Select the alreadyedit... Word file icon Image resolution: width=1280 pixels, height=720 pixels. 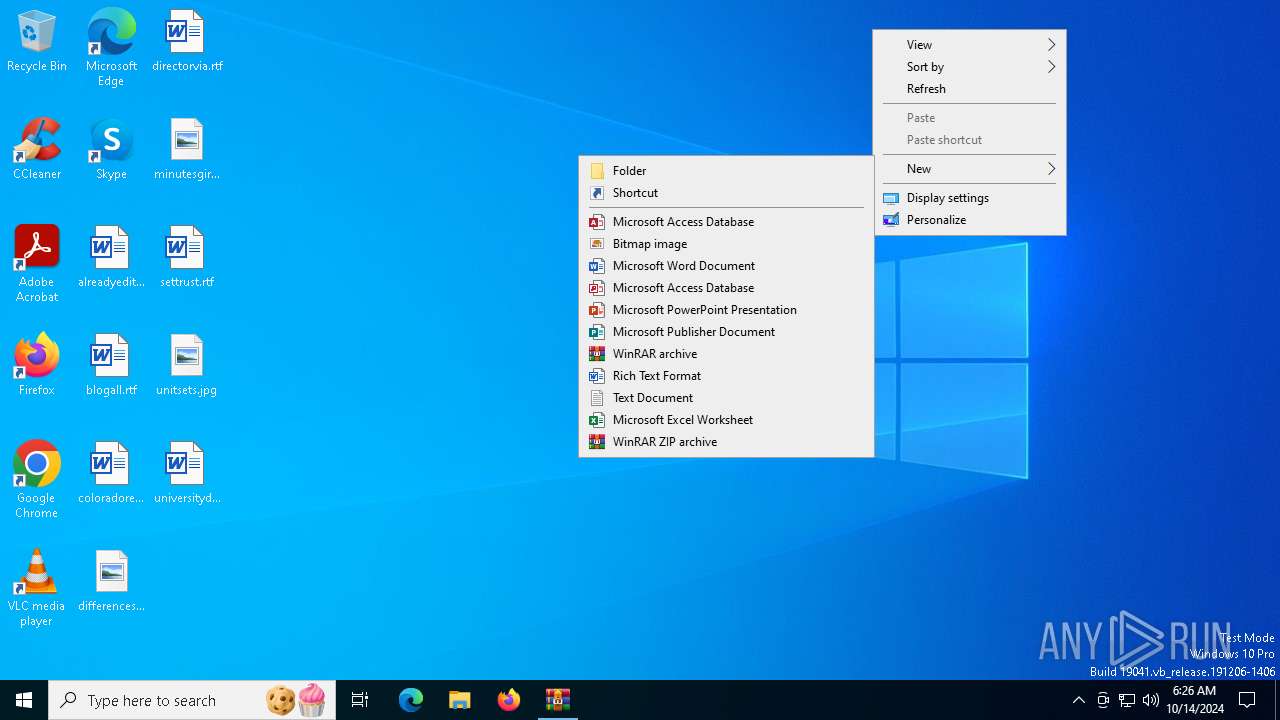[111, 258]
